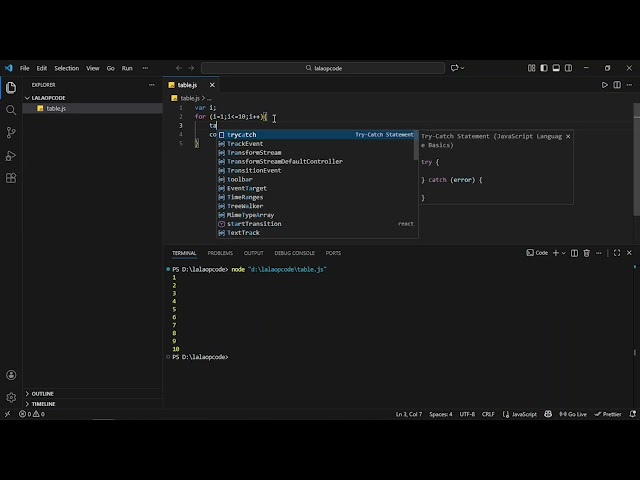
Task: Switch to the PROBLEMS tab
Action: pyautogui.click(x=220, y=253)
